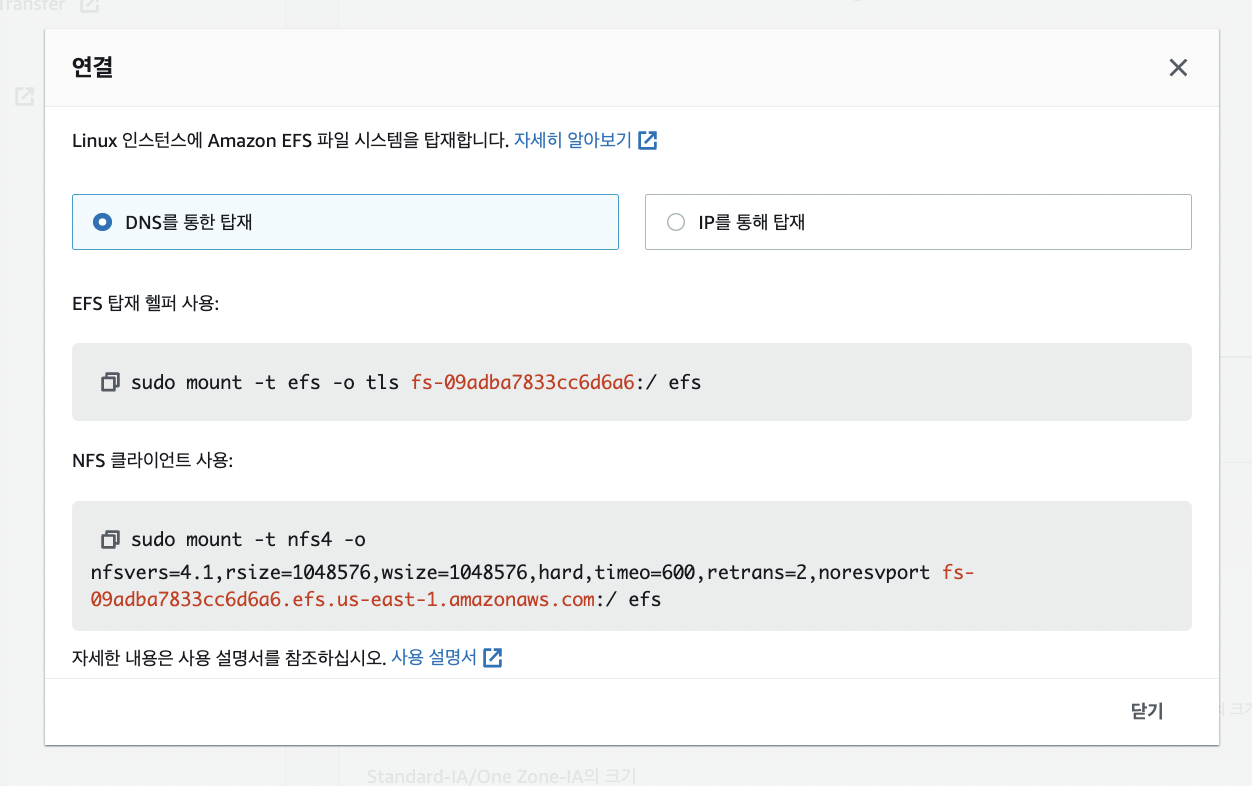Screen dimensions: 1252x786
Task: Click the 연결 dialog title
Action: coord(92,67)
